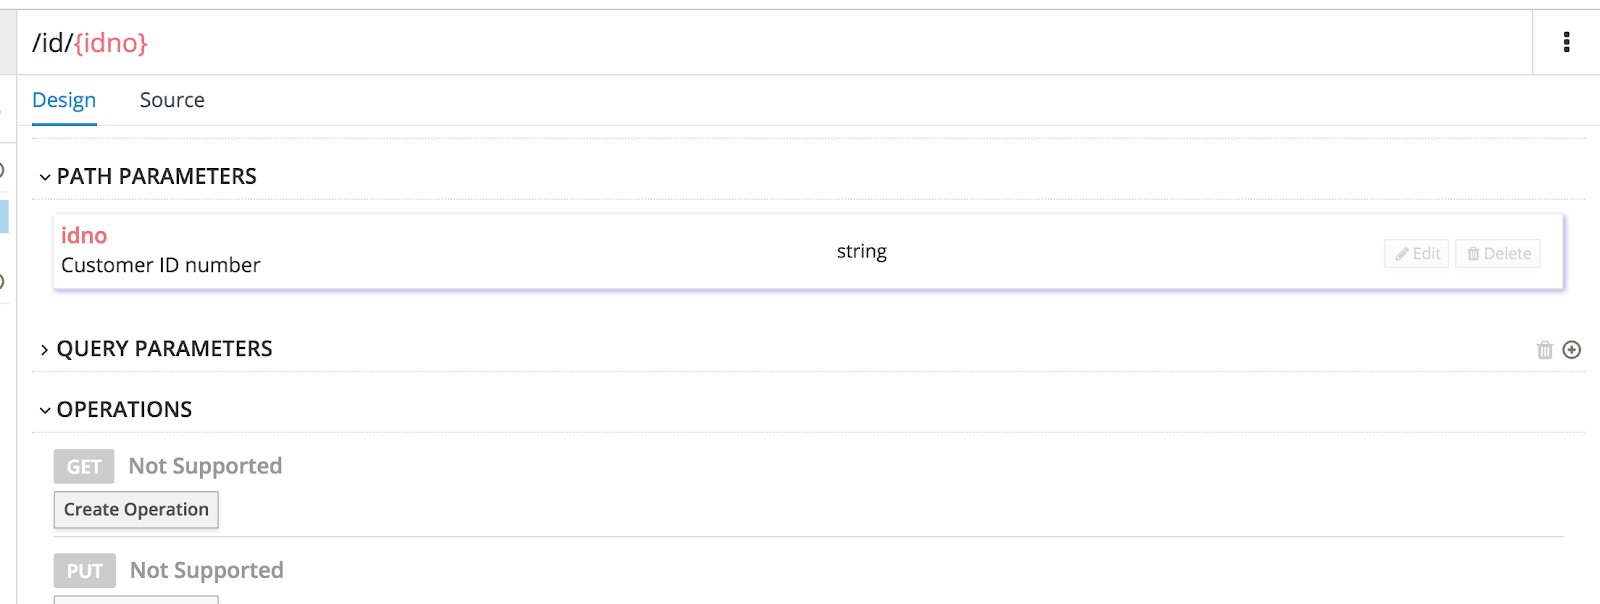
Task: Edit the idno path parameter
Action: [x=1417, y=254]
